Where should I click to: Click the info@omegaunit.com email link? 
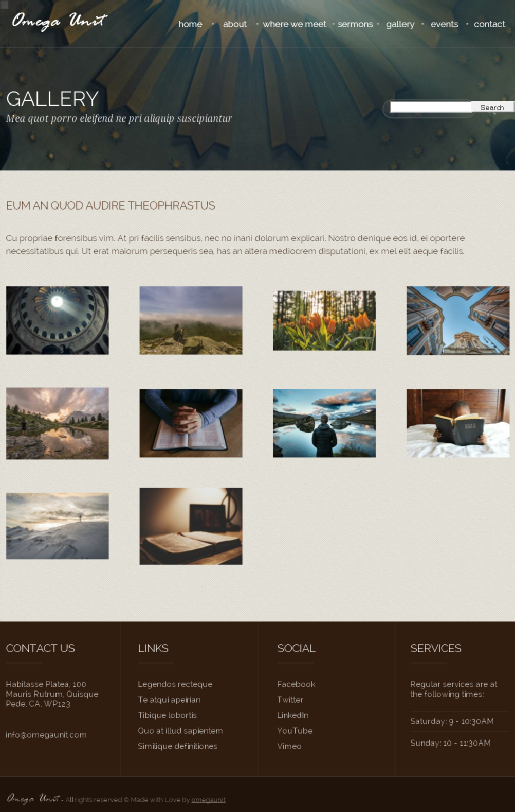[x=46, y=735]
